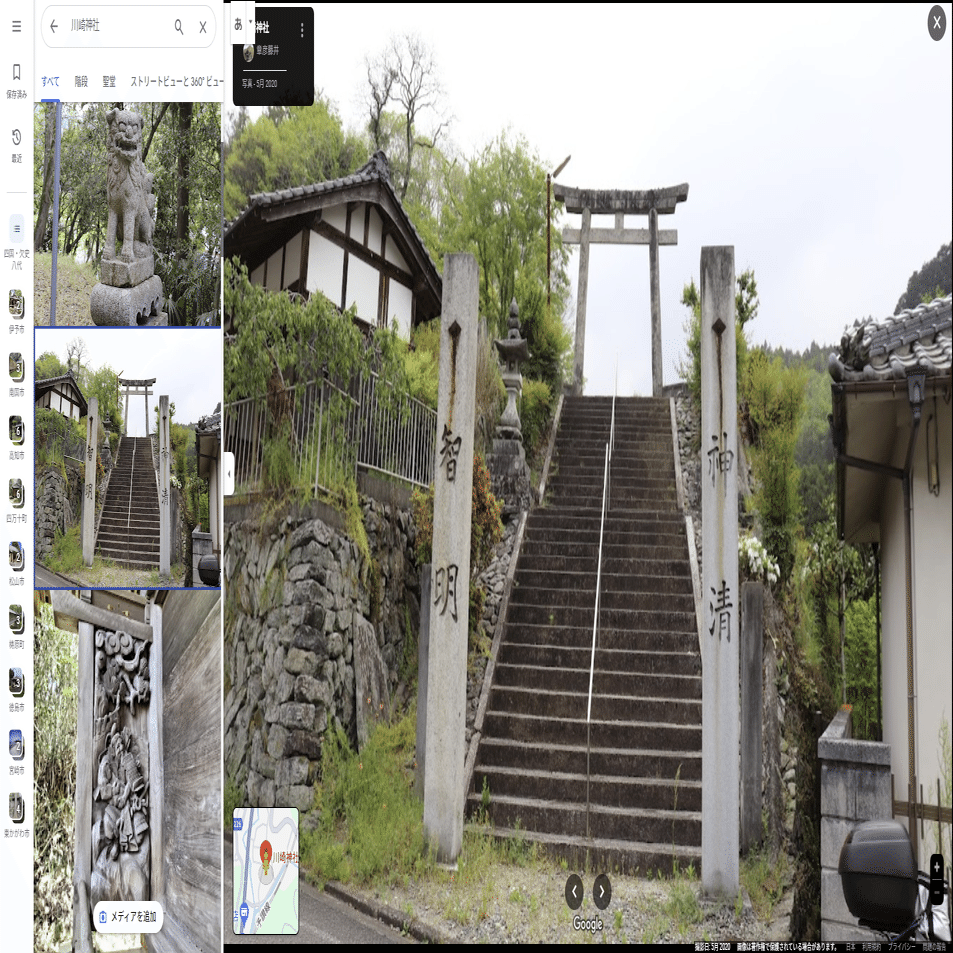The image size is (953, 953).
Task: Open recent place 南国市 thumbnail icon
Action: pos(16,367)
